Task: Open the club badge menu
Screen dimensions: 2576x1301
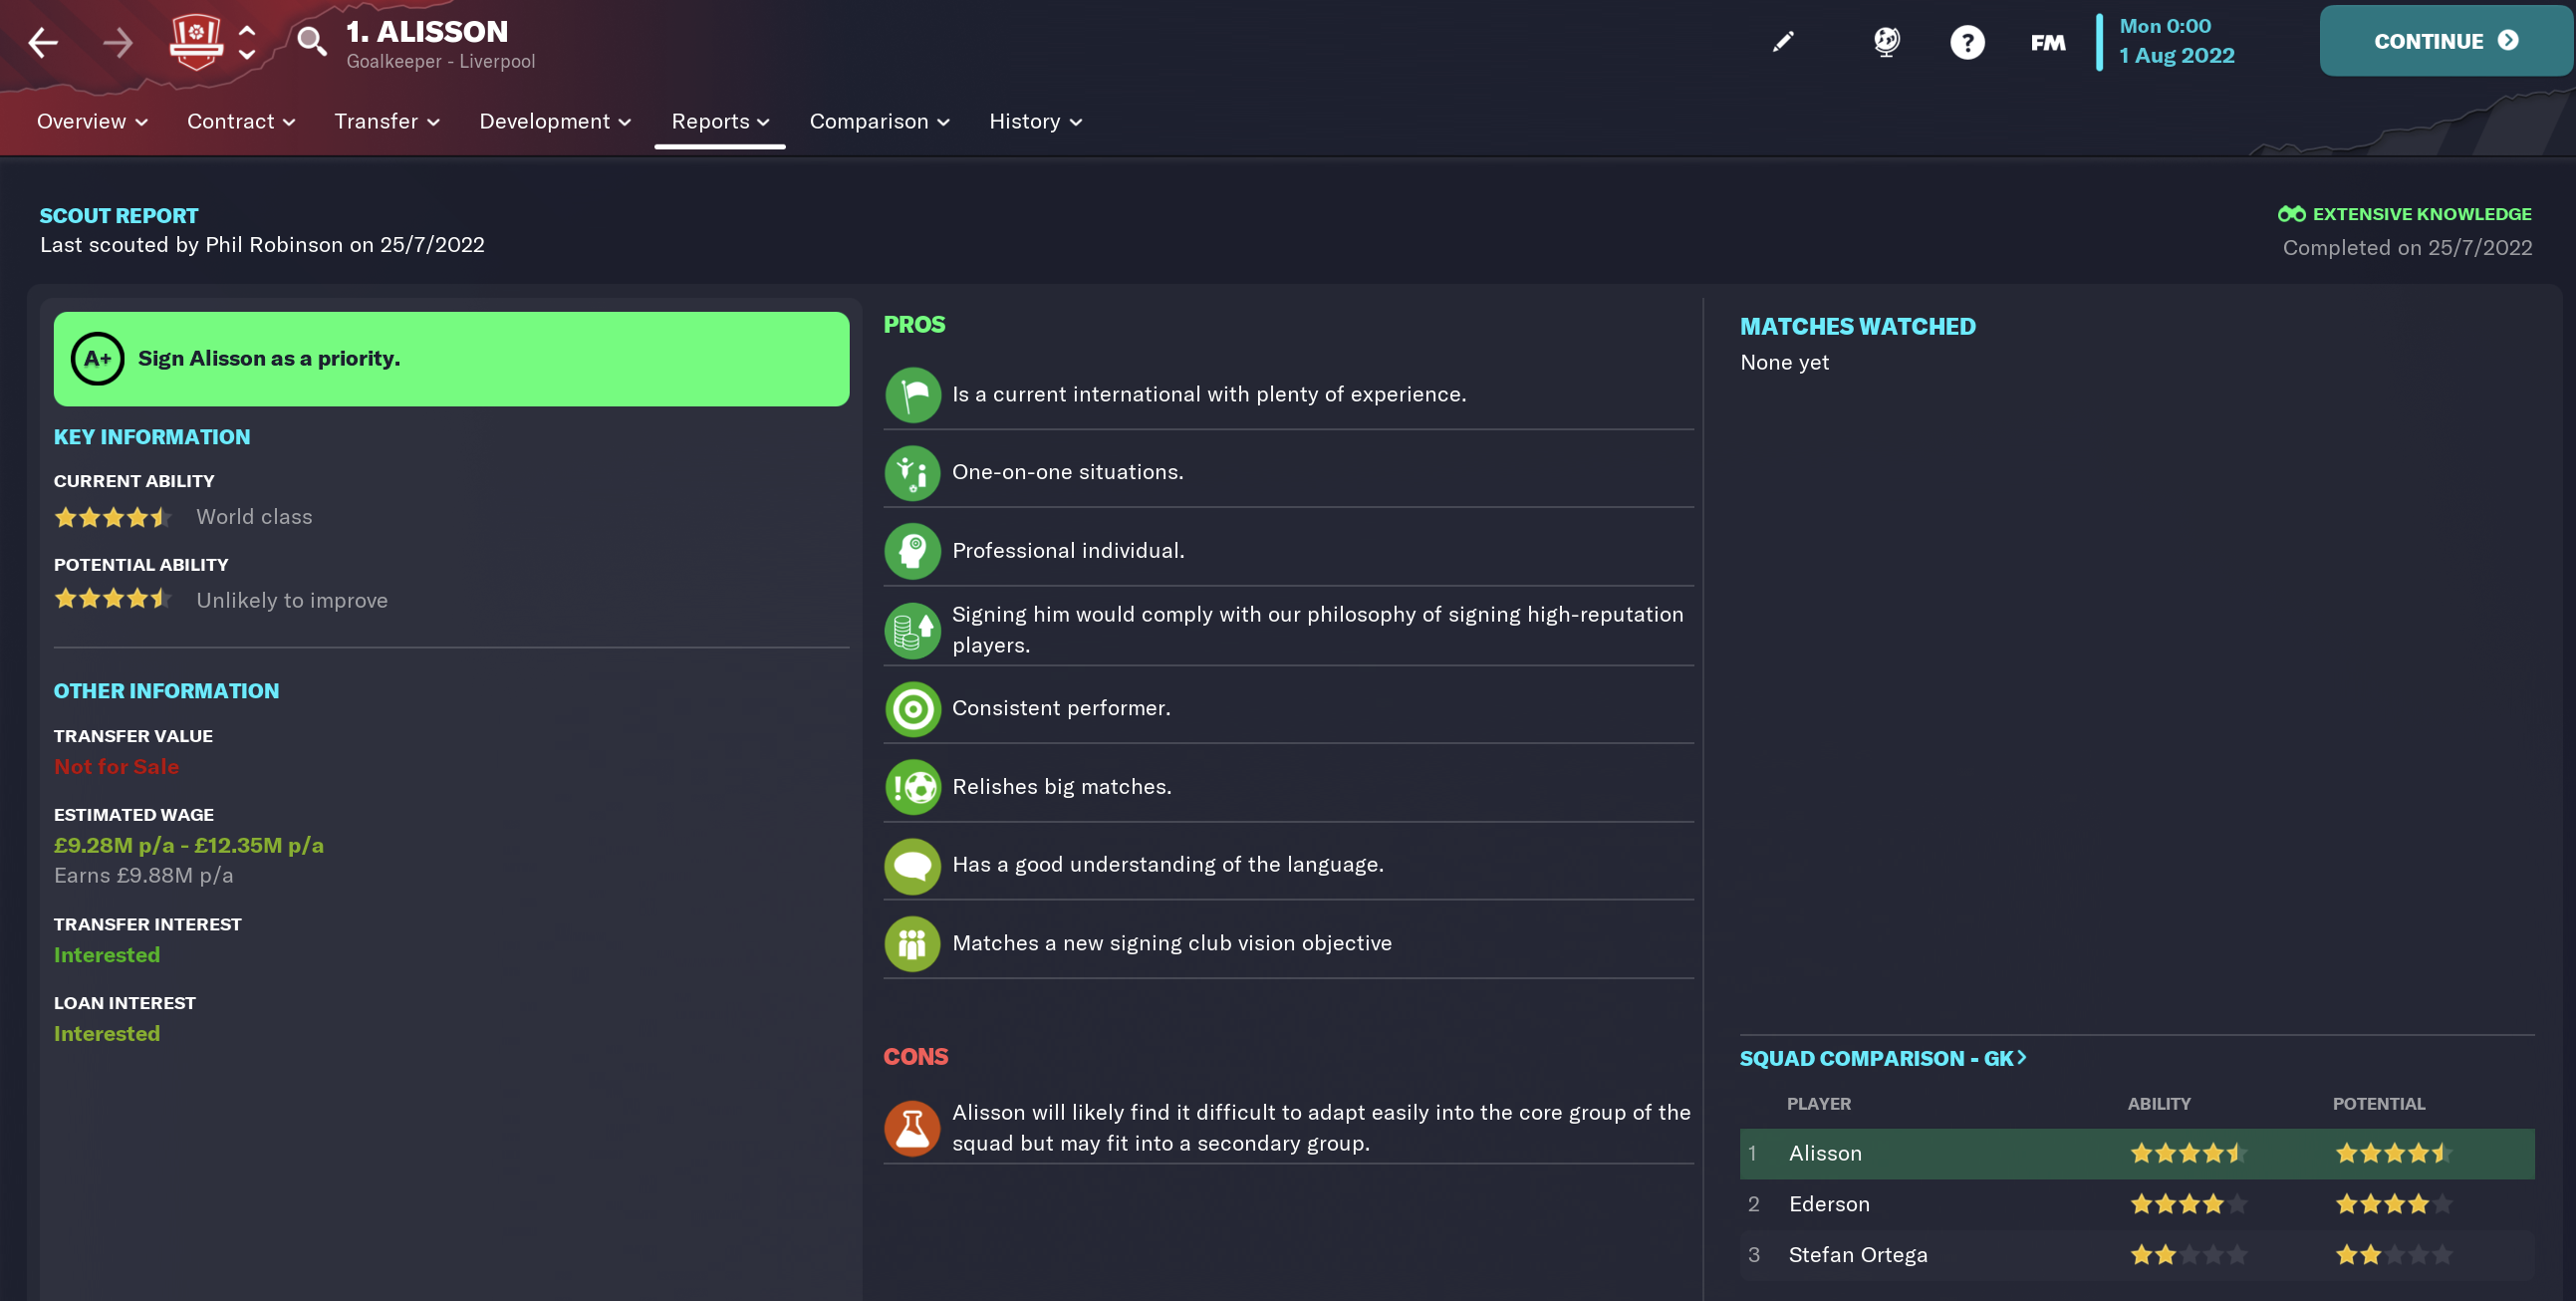Action: (x=196, y=42)
